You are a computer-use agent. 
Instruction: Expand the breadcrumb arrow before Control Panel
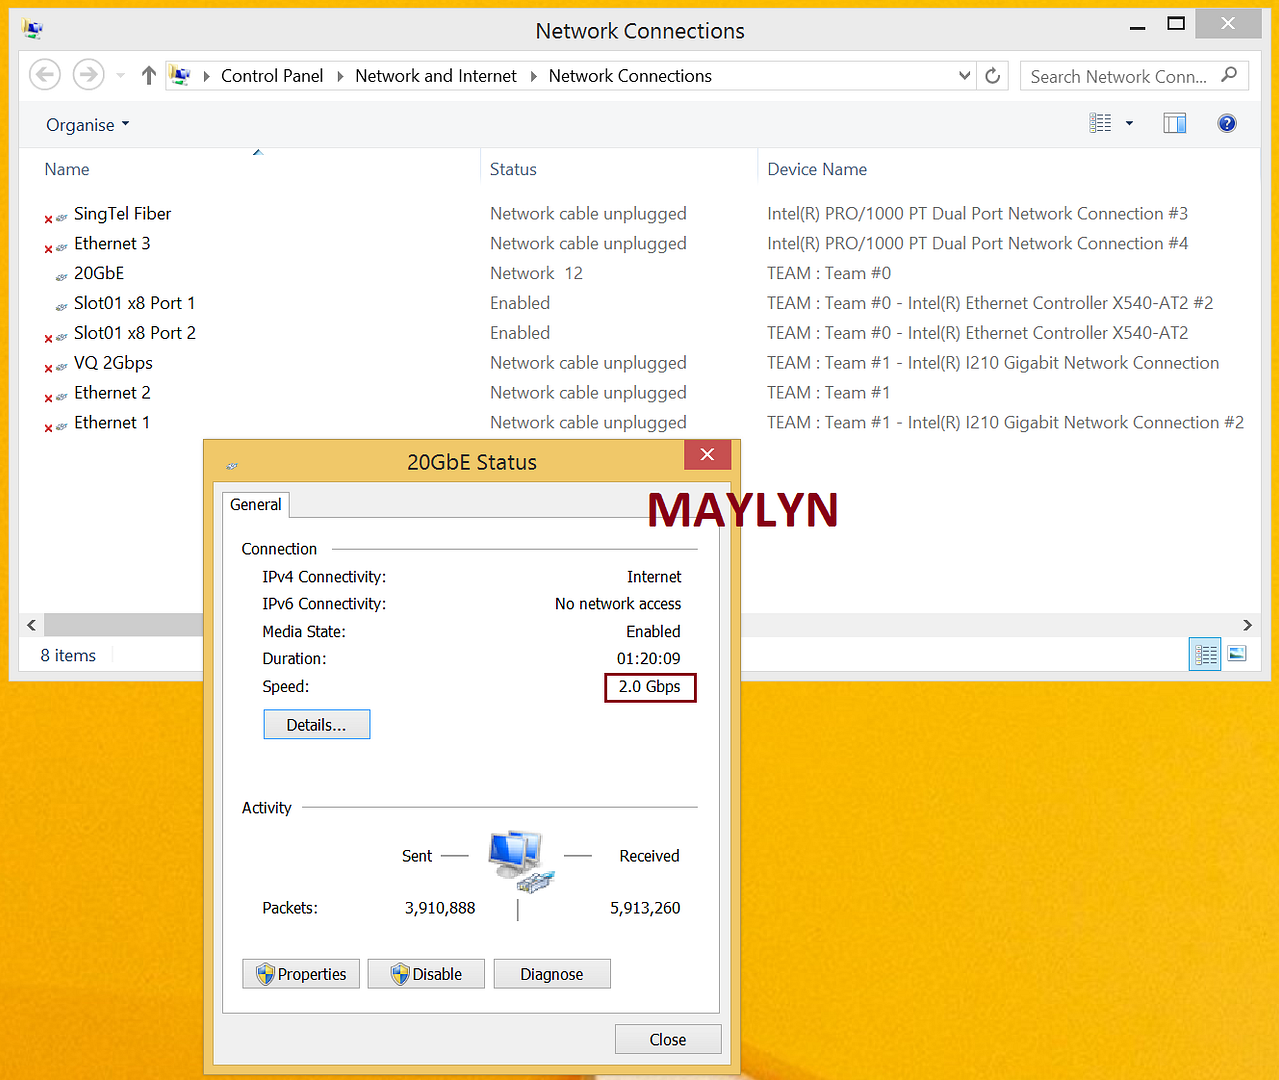(206, 76)
